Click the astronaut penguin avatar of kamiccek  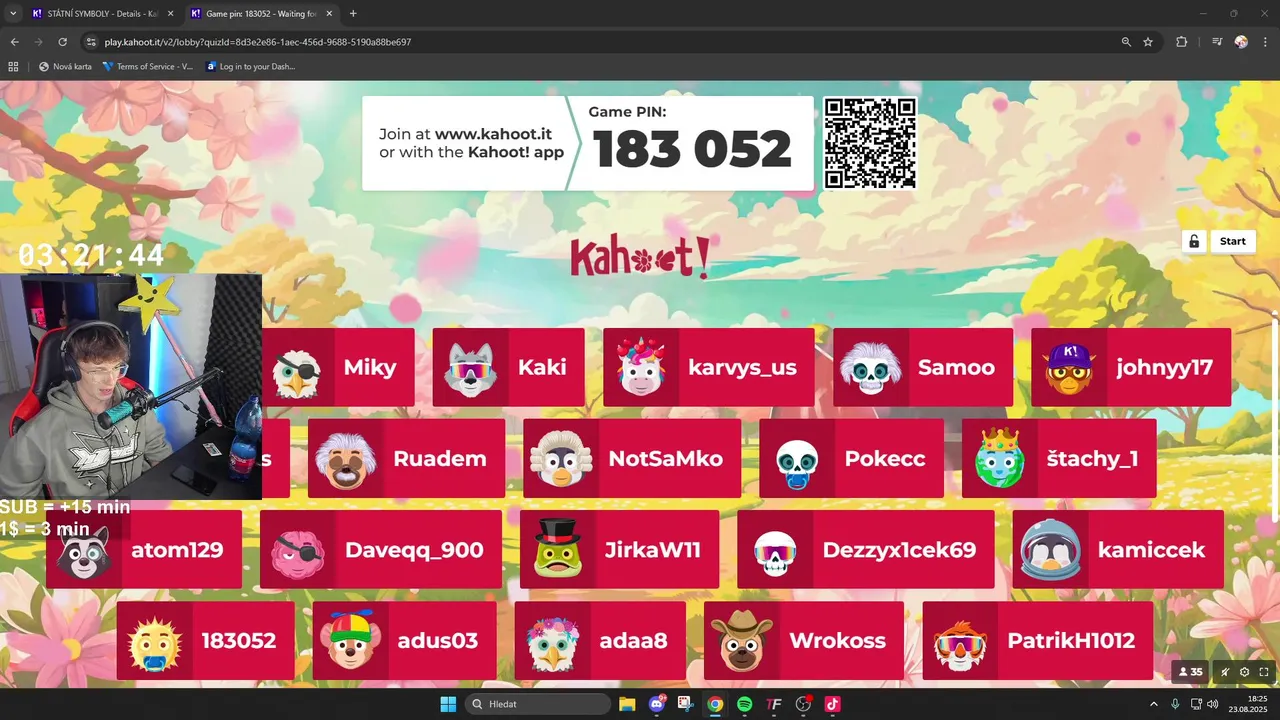[1050, 550]
